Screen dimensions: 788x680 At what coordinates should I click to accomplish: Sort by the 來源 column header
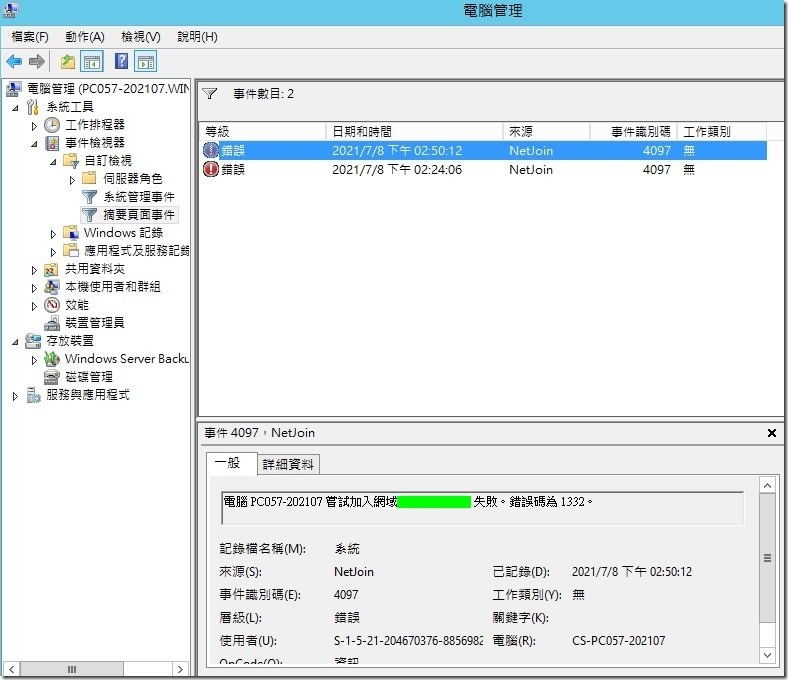(546, 132)
